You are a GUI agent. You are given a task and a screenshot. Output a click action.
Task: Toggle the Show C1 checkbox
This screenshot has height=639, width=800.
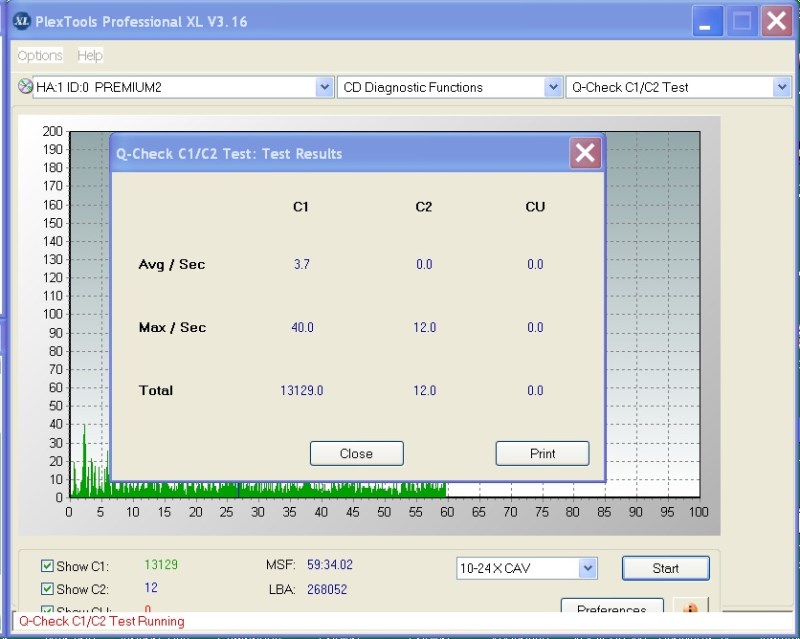pyautogui.click(x=47, y=566)
